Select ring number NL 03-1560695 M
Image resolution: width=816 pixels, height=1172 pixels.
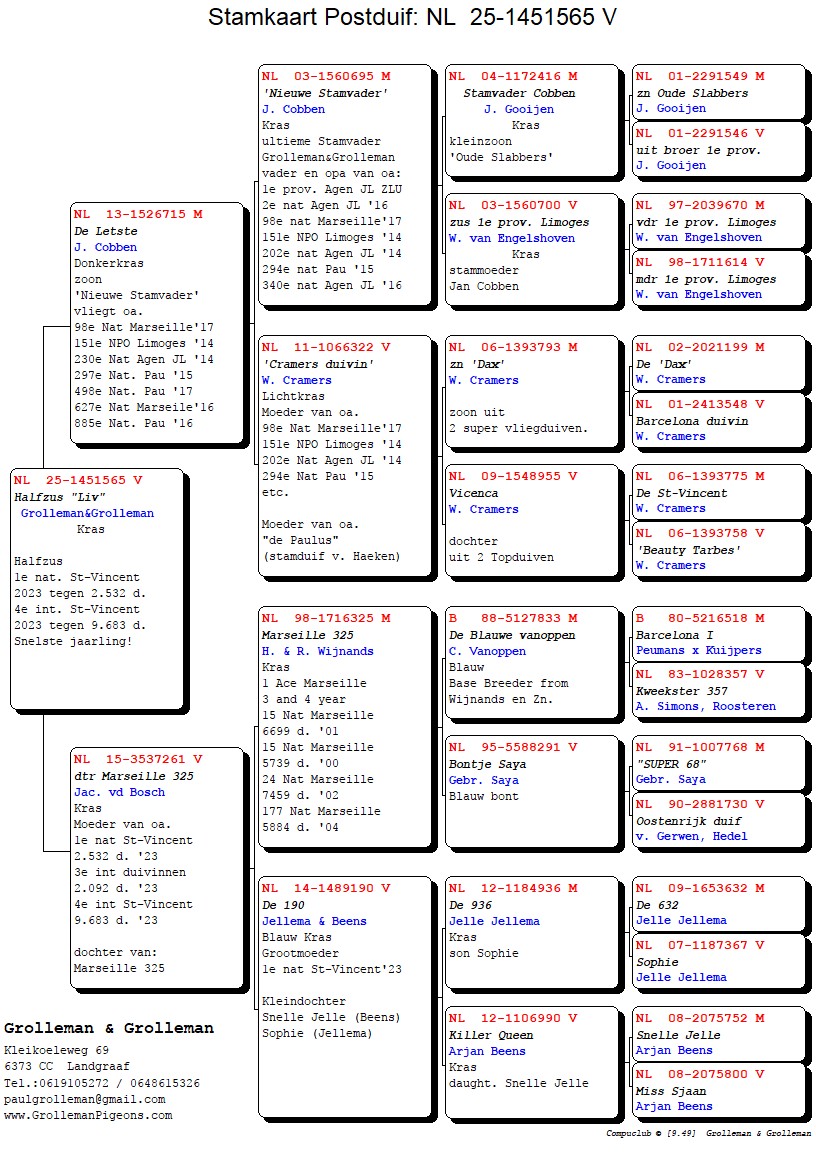pyautogui.click(x=326, y=76)
